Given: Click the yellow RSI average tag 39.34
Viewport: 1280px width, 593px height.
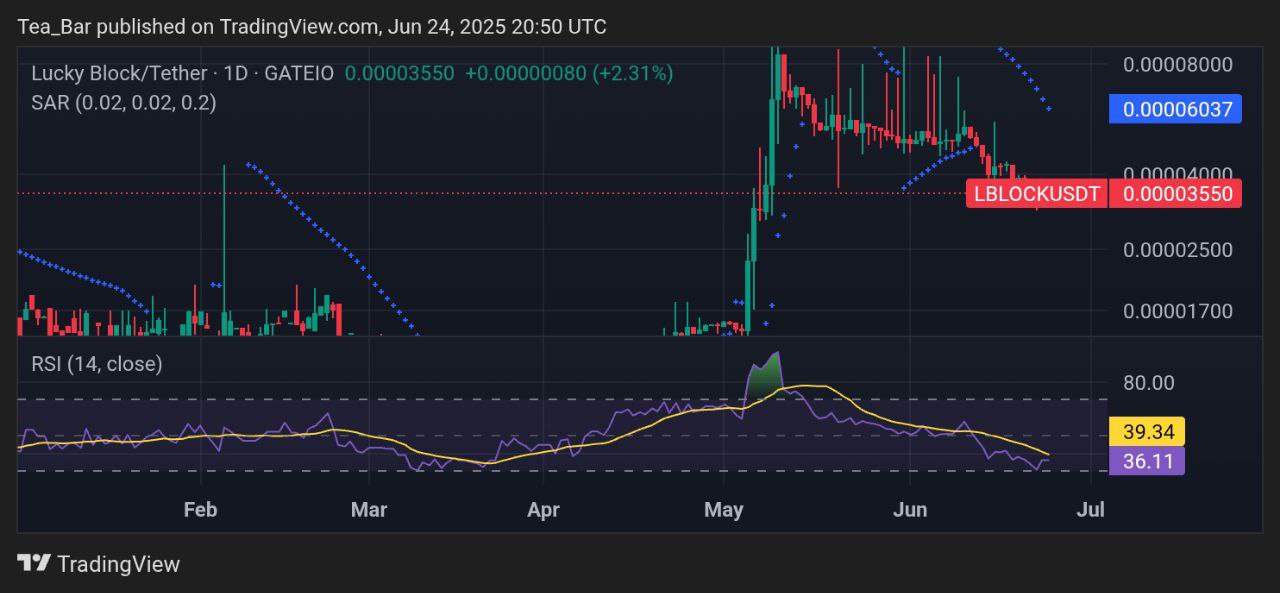Looking at the screenshot, I should pyautogui.click(x=1147, y=431).
